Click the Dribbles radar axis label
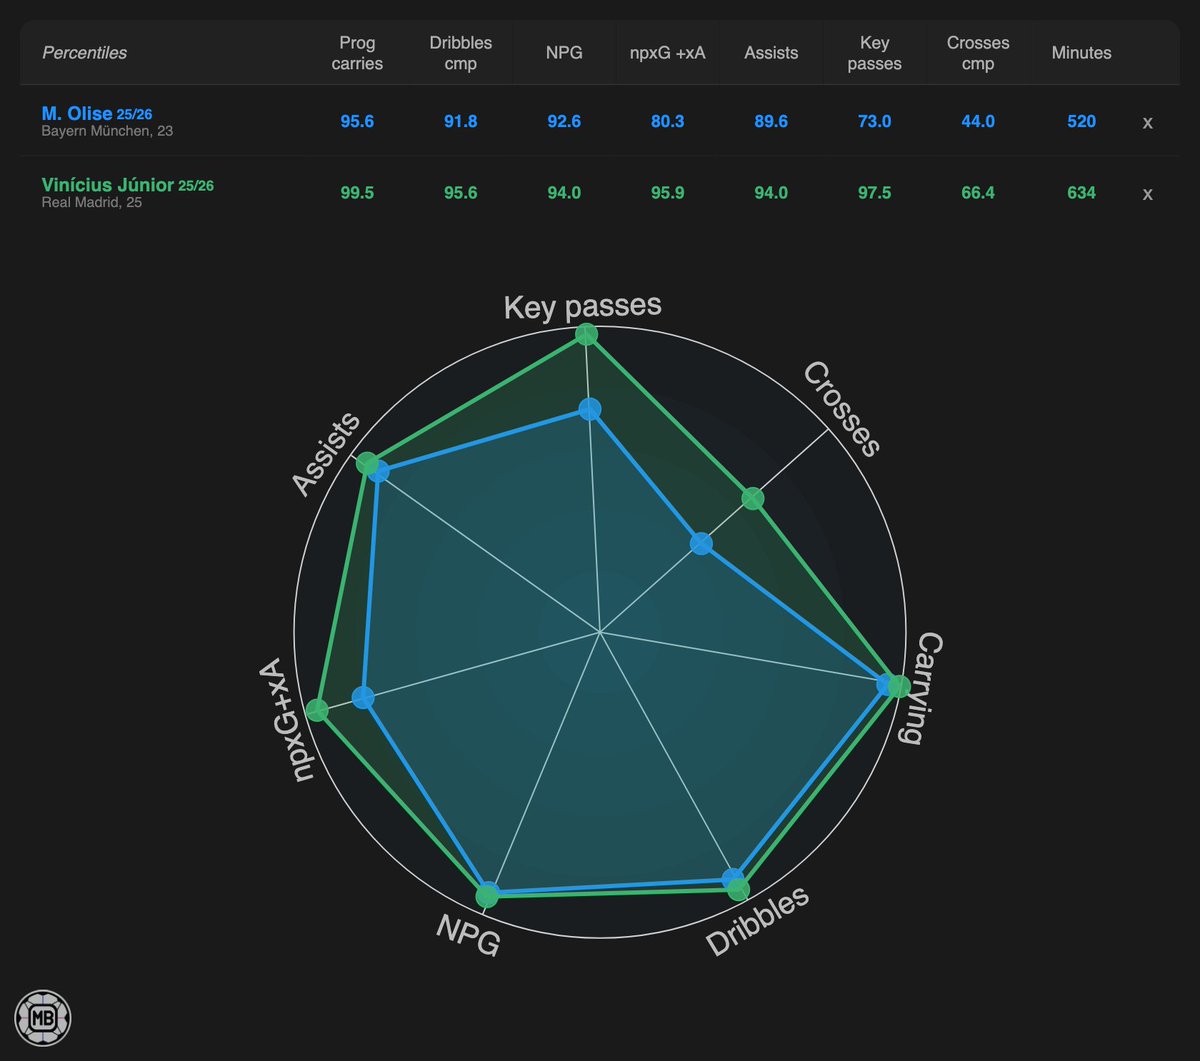This screenshot has height=1061, width=1200. 757,921
